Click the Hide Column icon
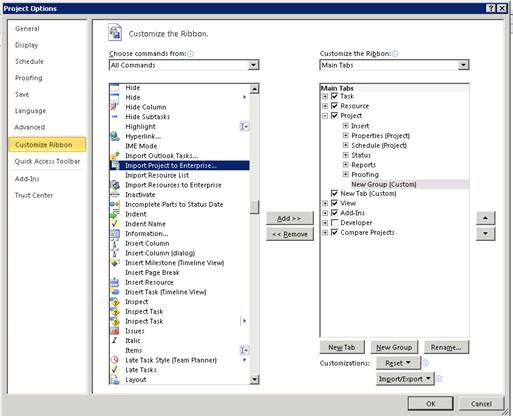513x416 pixels. pyautogui.click(x=115, y=107)
